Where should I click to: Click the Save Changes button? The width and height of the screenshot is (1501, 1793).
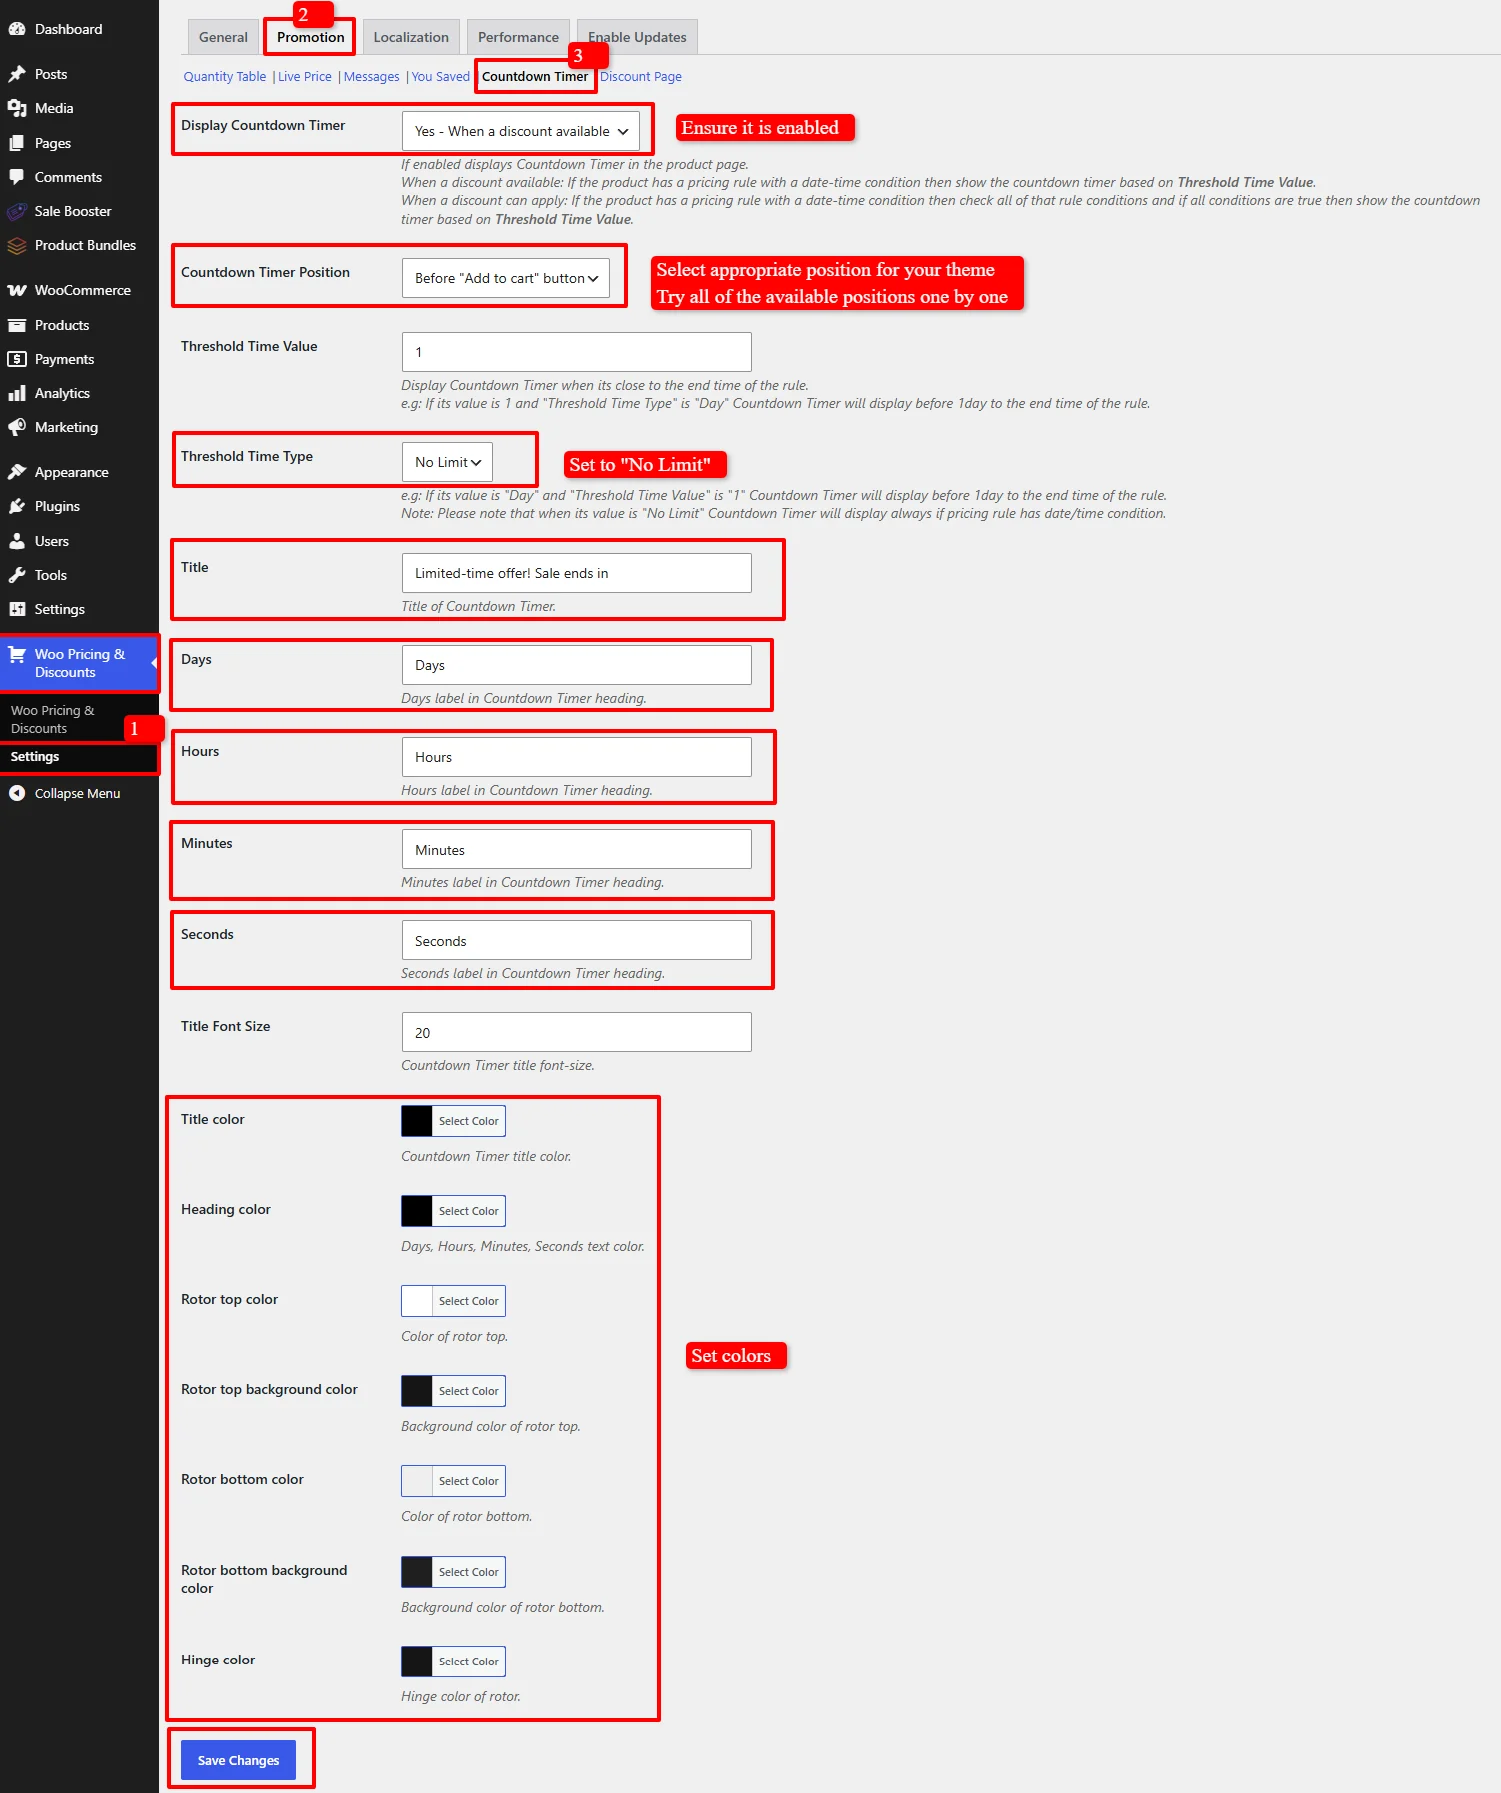[238, 1760]
